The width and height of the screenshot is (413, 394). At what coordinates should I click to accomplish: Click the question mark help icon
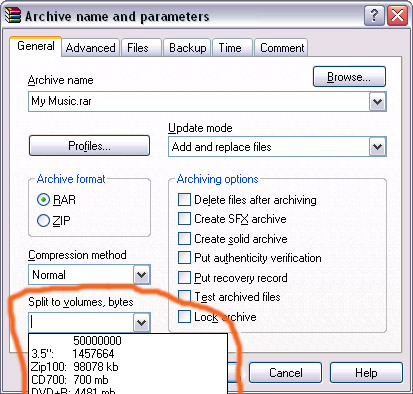click(x=374, y=15)
